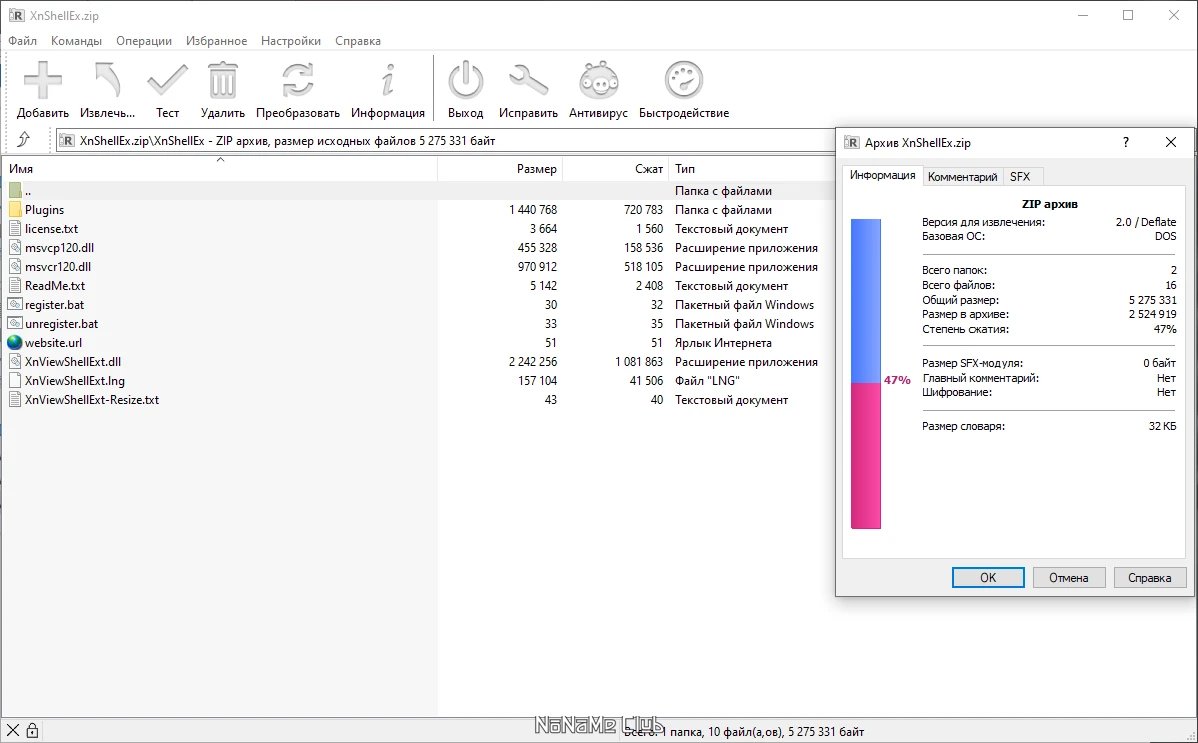
Task: Click the Отмена button
Action: [x=1068, y=577]
